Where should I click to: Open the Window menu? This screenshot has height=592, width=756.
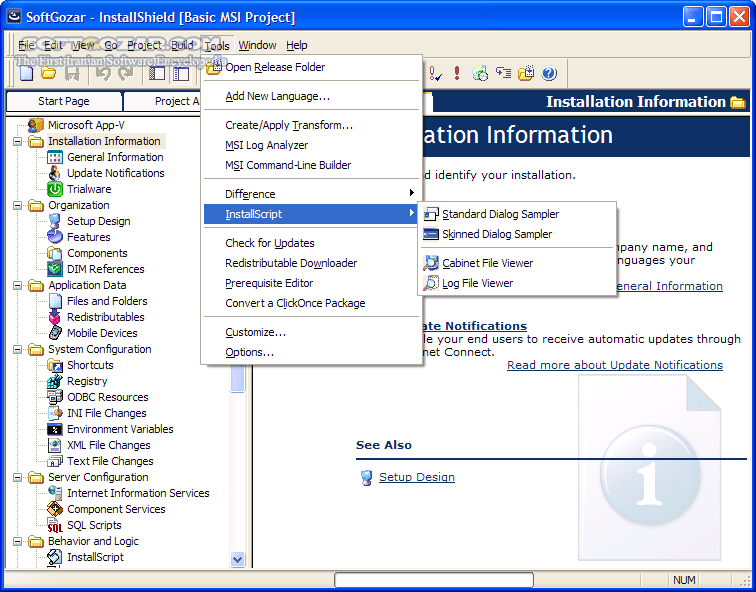[x=257, y=45]
